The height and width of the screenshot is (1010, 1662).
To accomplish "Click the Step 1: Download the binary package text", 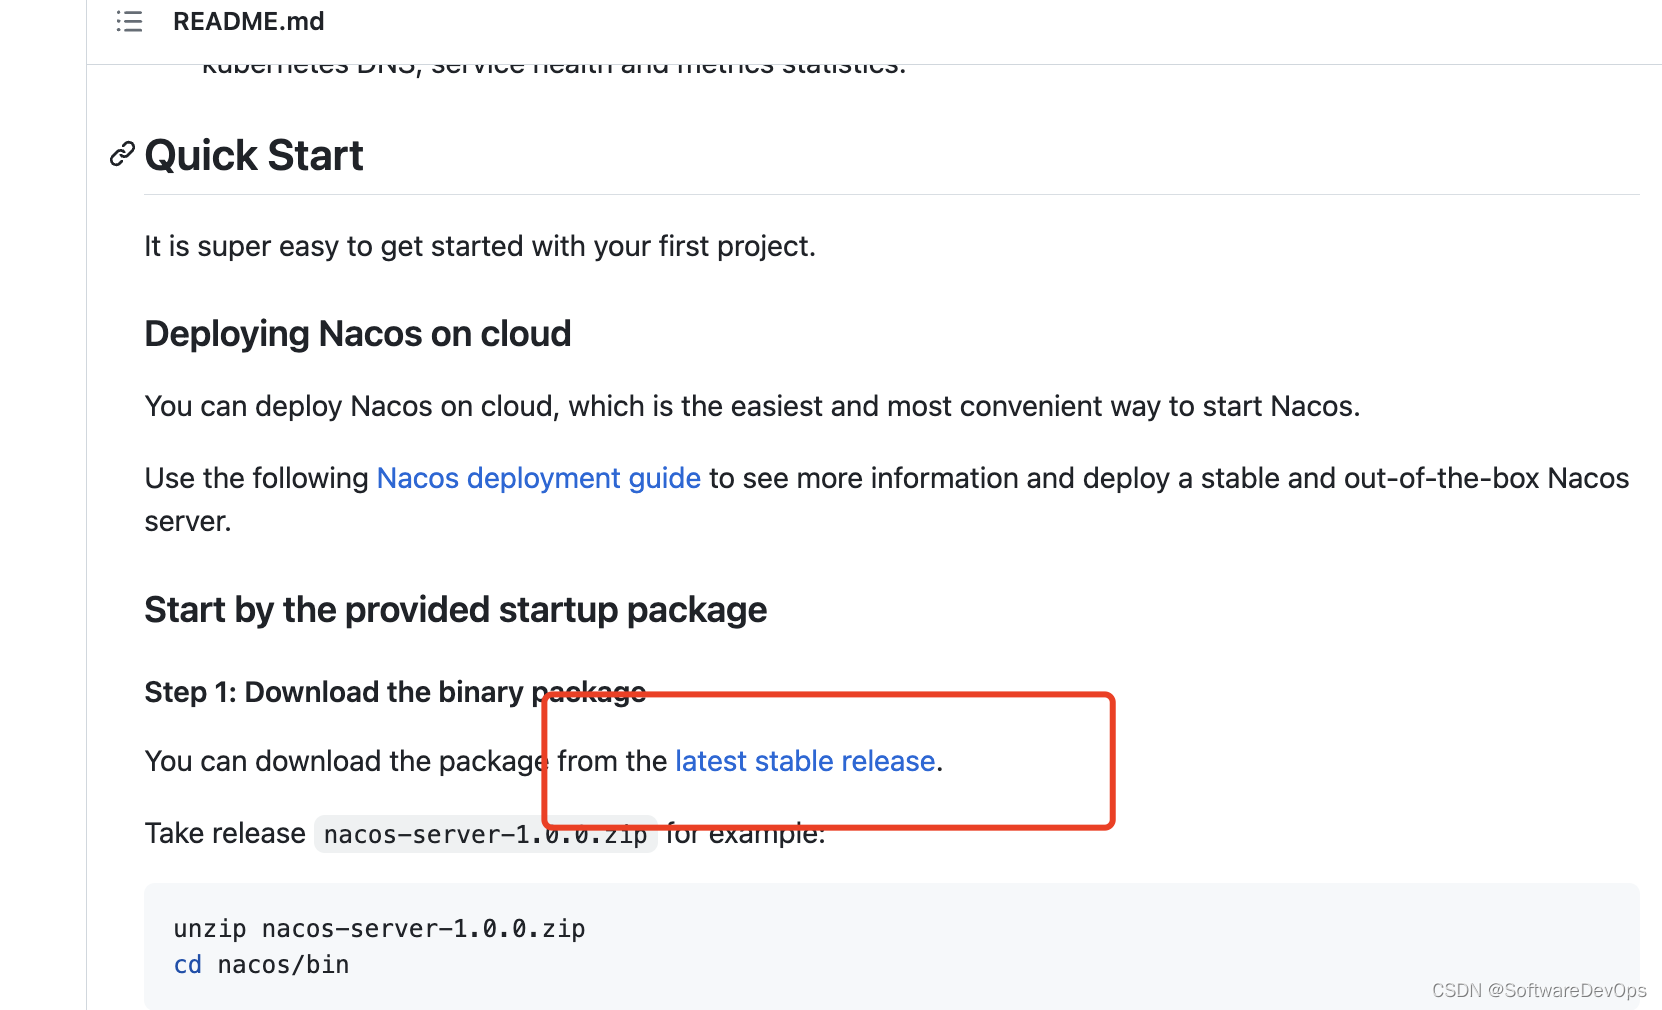I will click(395, 692).
